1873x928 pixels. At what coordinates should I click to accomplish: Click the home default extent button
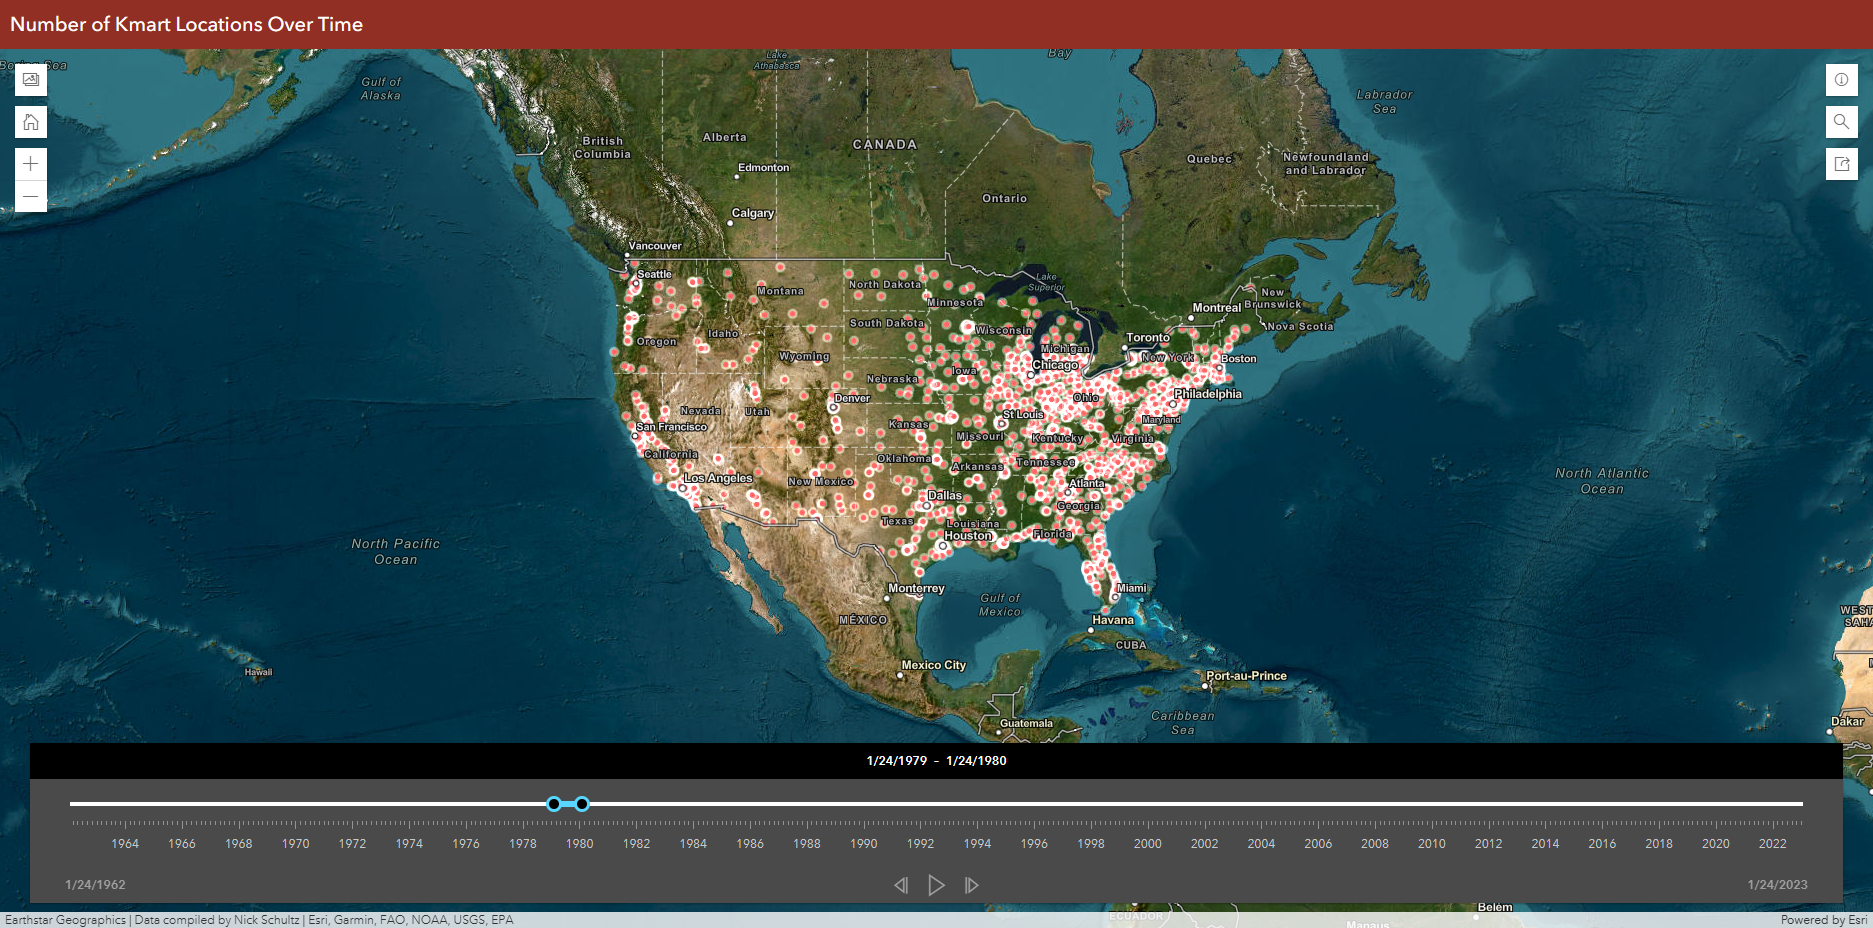coord(31,122)
